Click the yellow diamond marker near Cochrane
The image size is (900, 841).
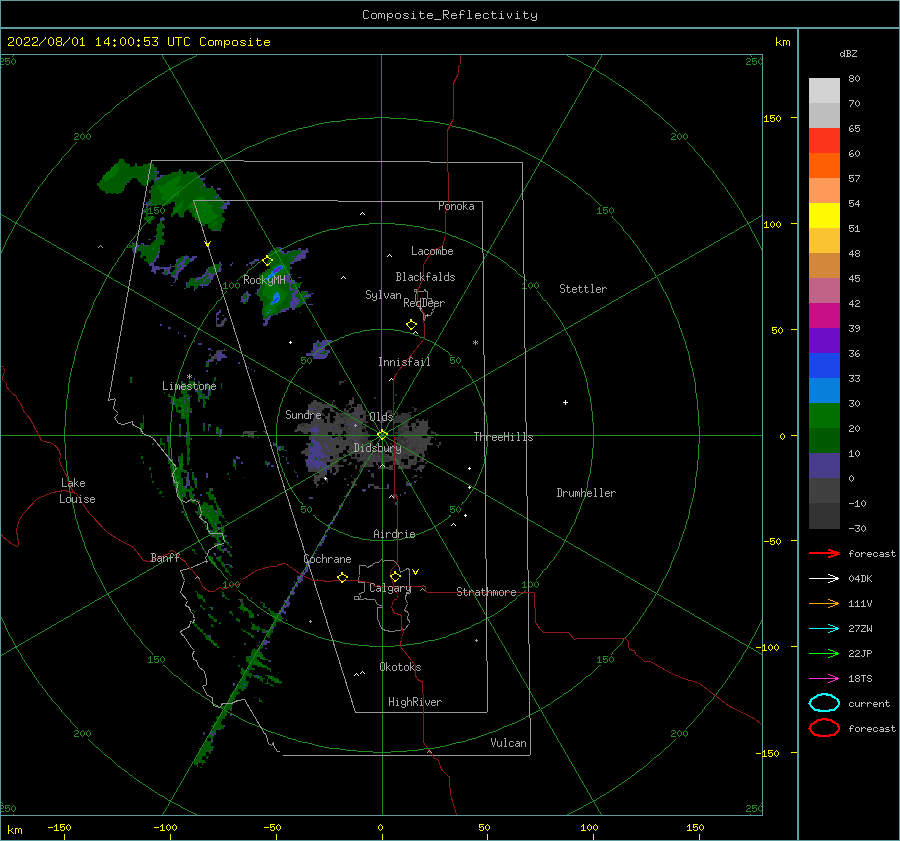(343, 578)
